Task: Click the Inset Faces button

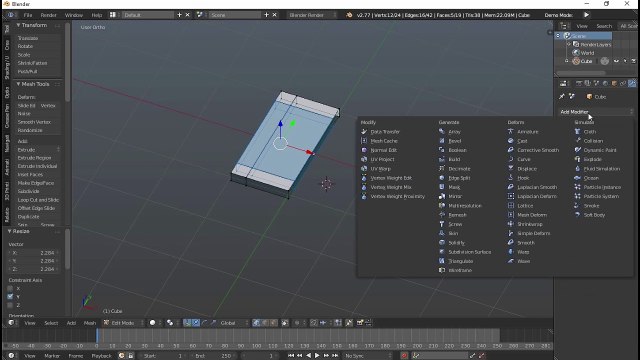Action: 38,174
